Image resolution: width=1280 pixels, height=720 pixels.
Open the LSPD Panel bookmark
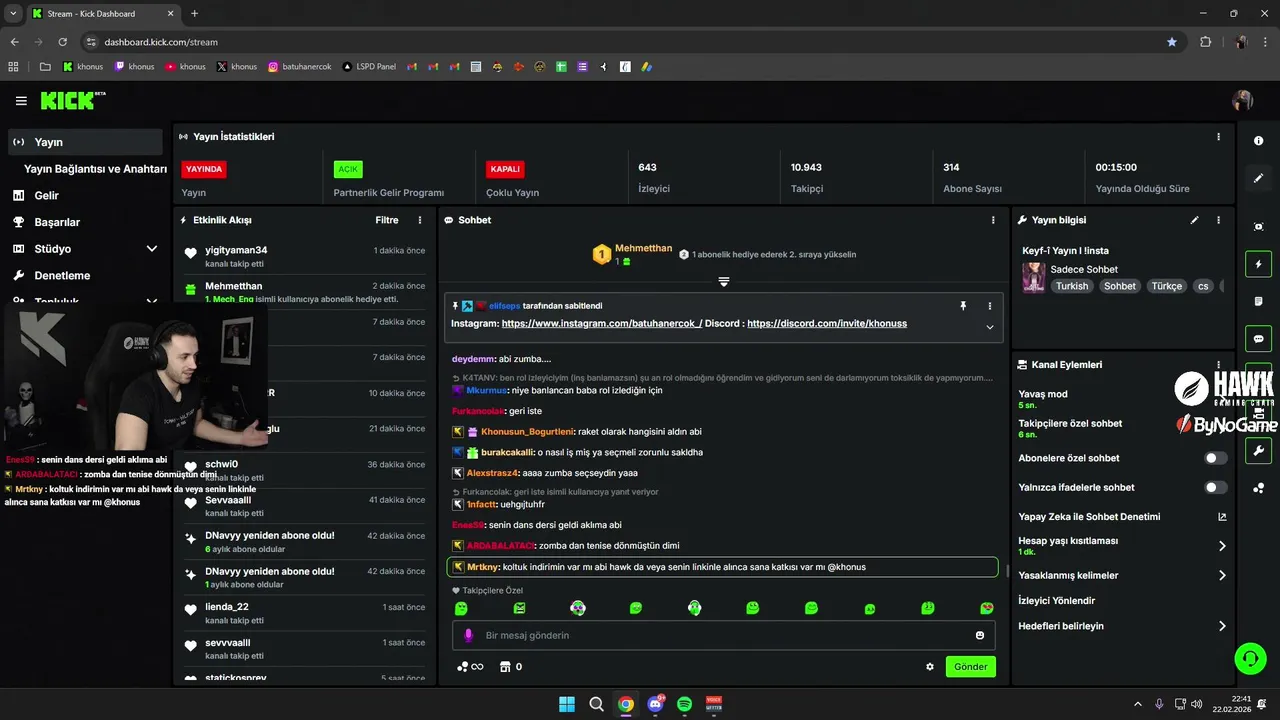[x=369, y=67]
